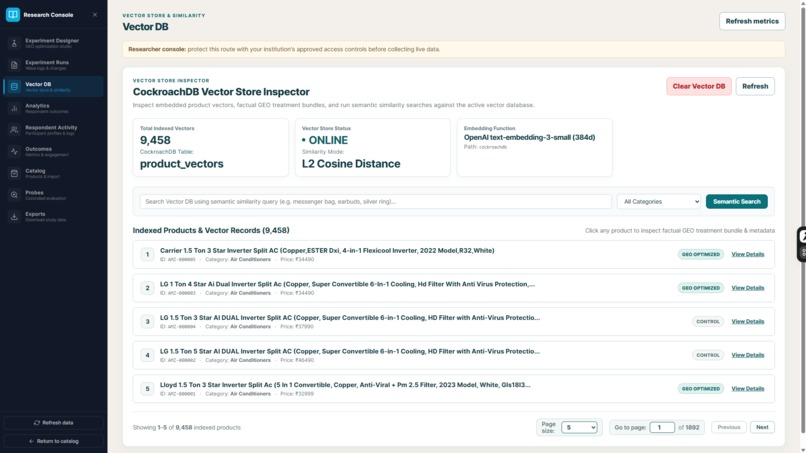806x453 pixels.
Task: Open View Details for LG 1.5 Ton 3 Star AC
Action: [747, 321]
